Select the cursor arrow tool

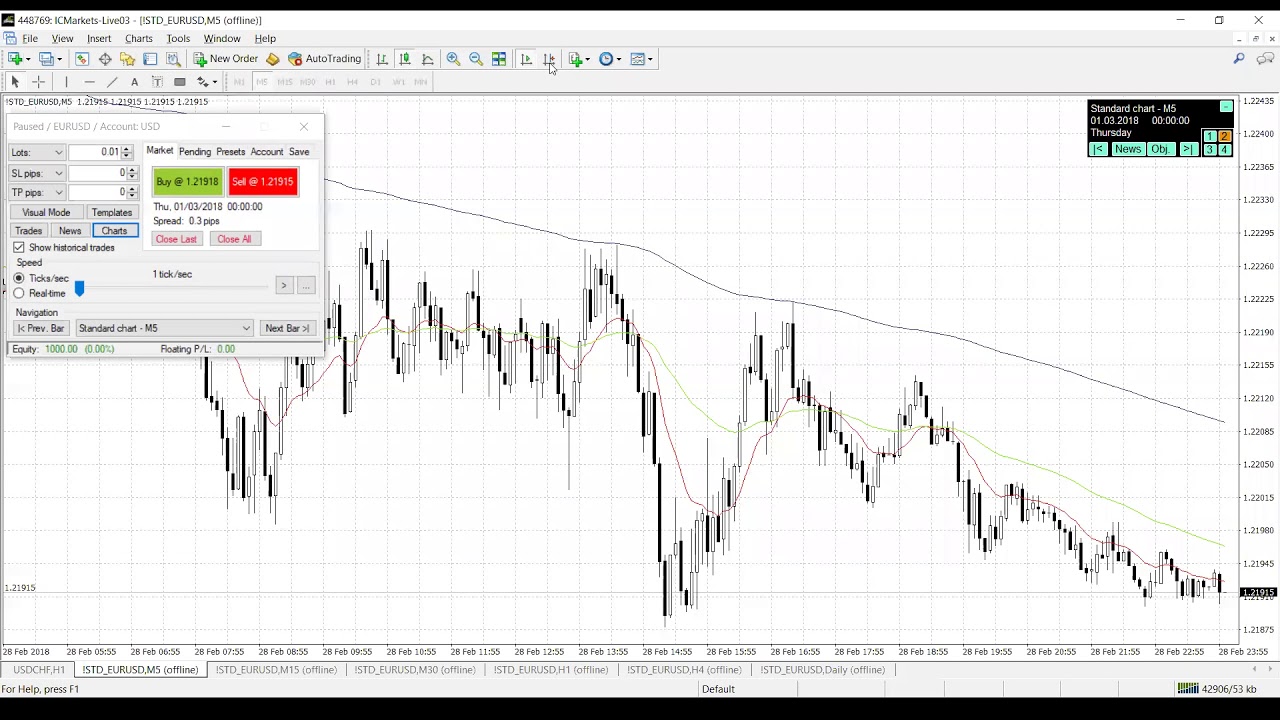pos(15,82)
